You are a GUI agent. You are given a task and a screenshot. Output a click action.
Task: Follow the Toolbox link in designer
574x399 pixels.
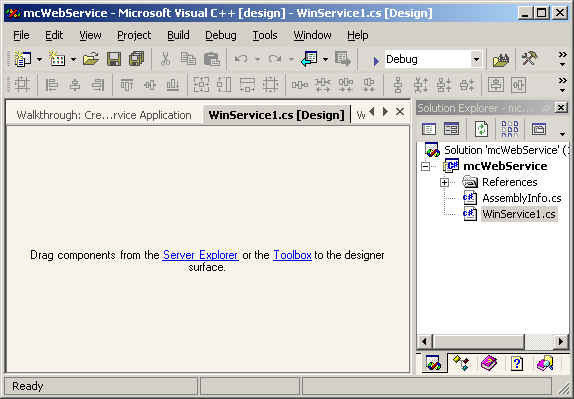pyautogui.click(x=292, y=255)
